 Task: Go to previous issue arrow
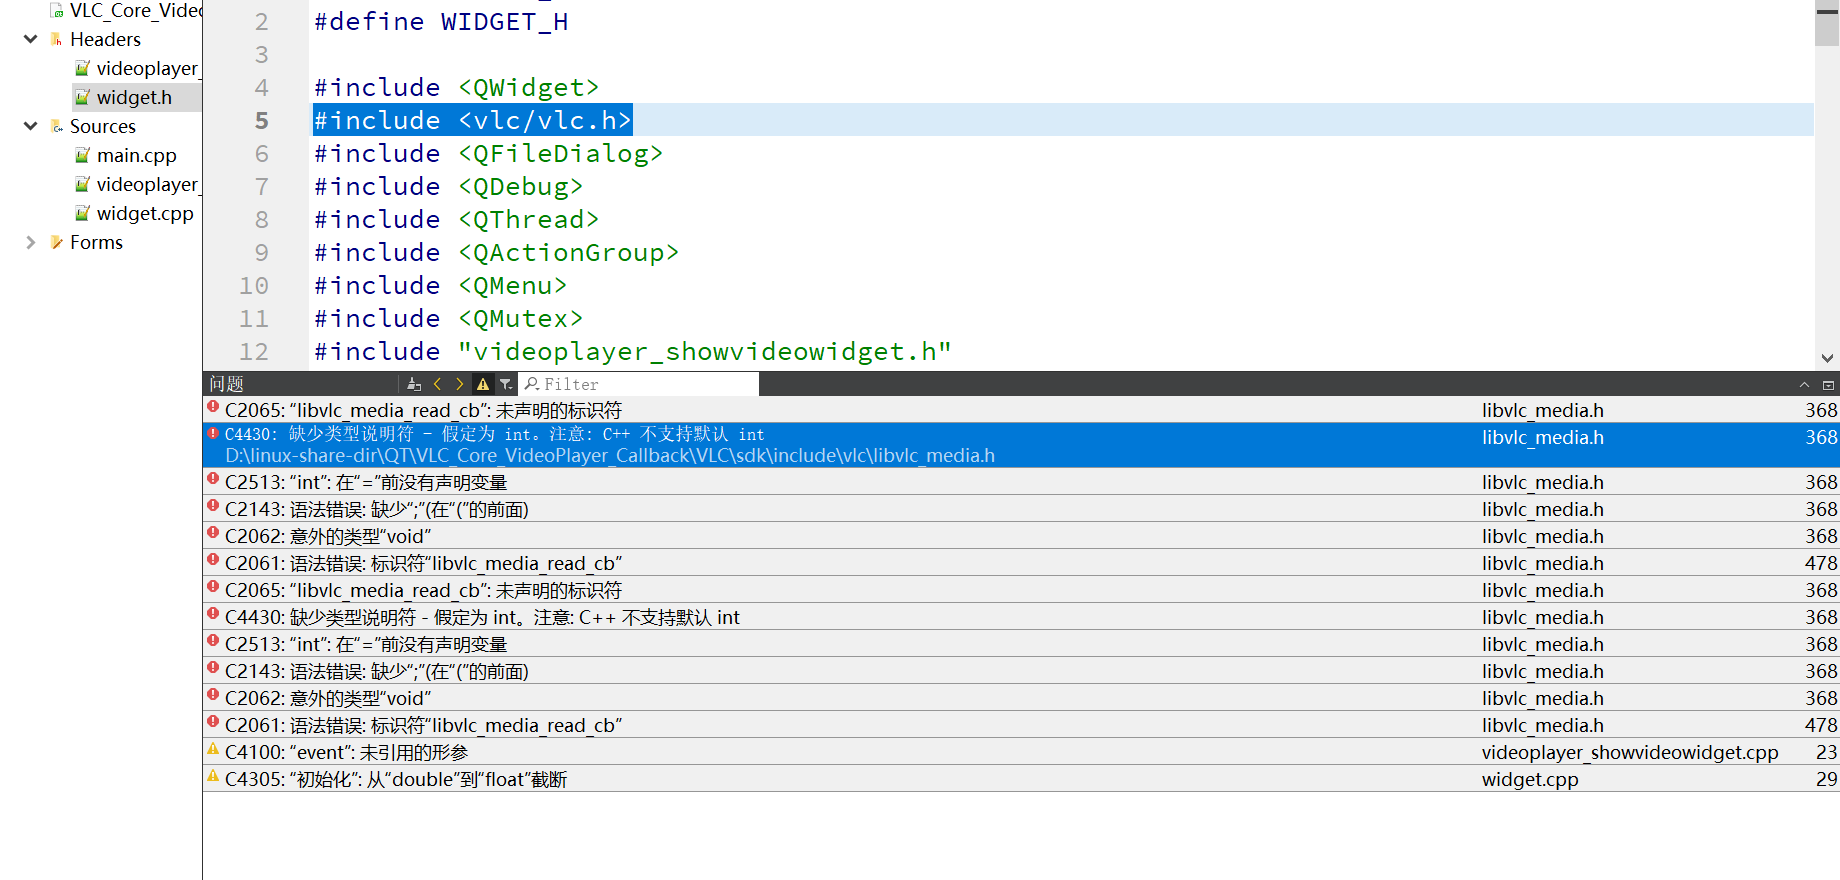(437, 384)
